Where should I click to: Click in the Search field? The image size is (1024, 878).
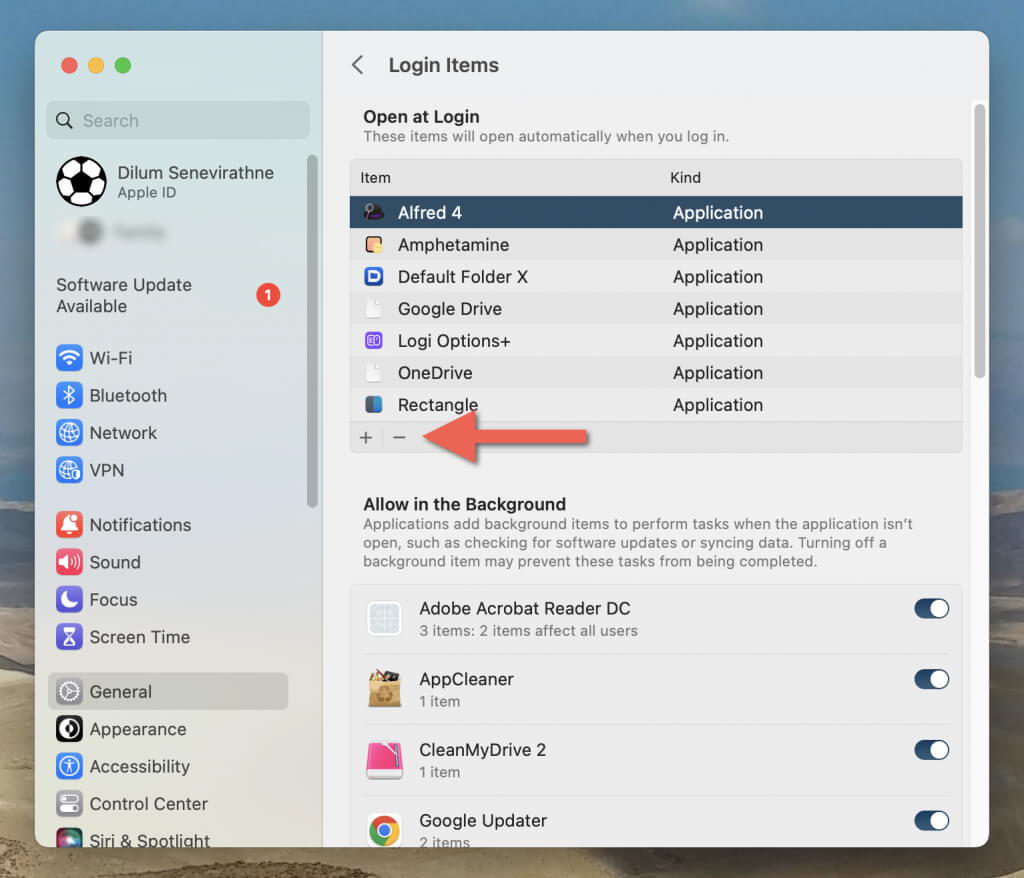pos(178,120)
